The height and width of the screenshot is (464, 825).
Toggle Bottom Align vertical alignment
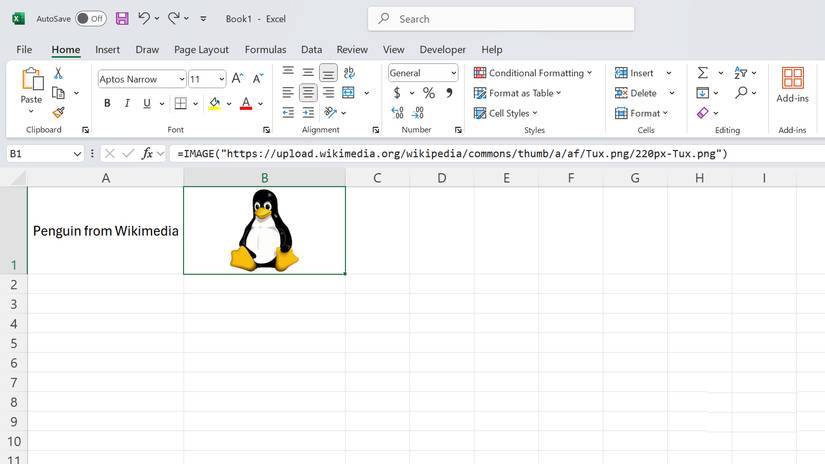328,73
